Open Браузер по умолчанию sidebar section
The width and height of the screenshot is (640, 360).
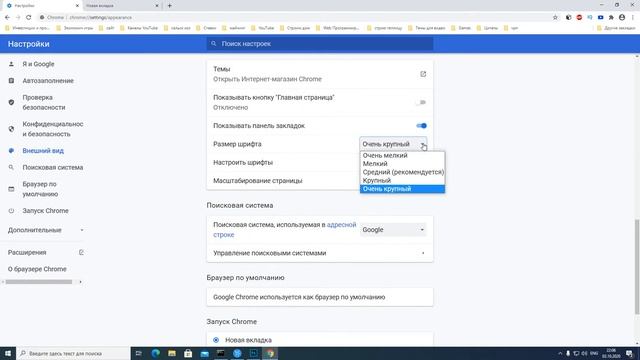click(x=40, y=189)
